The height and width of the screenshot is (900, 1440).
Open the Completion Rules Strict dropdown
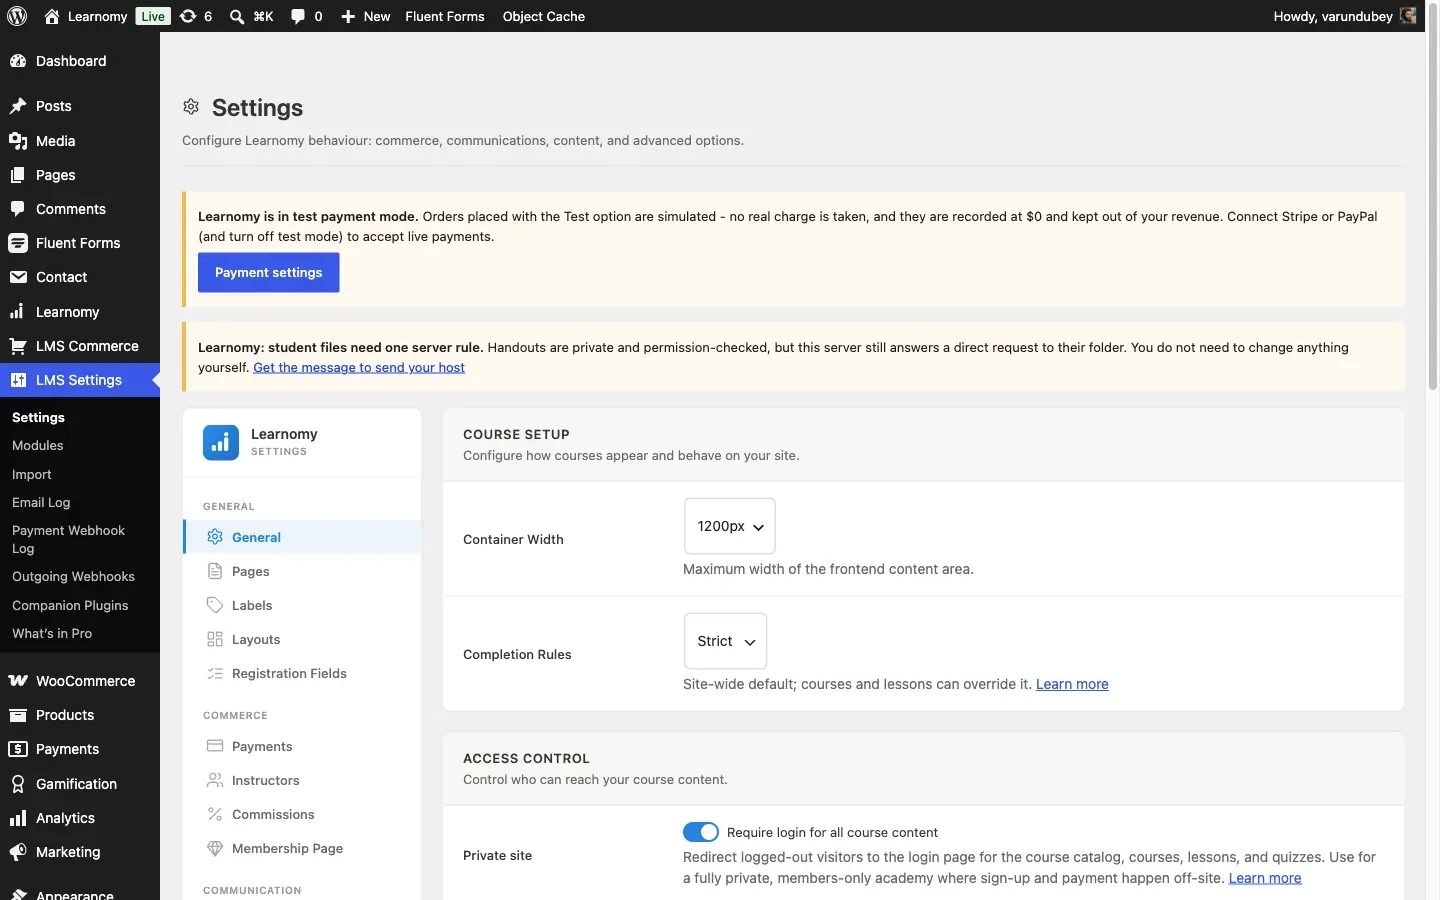[726, 641]
